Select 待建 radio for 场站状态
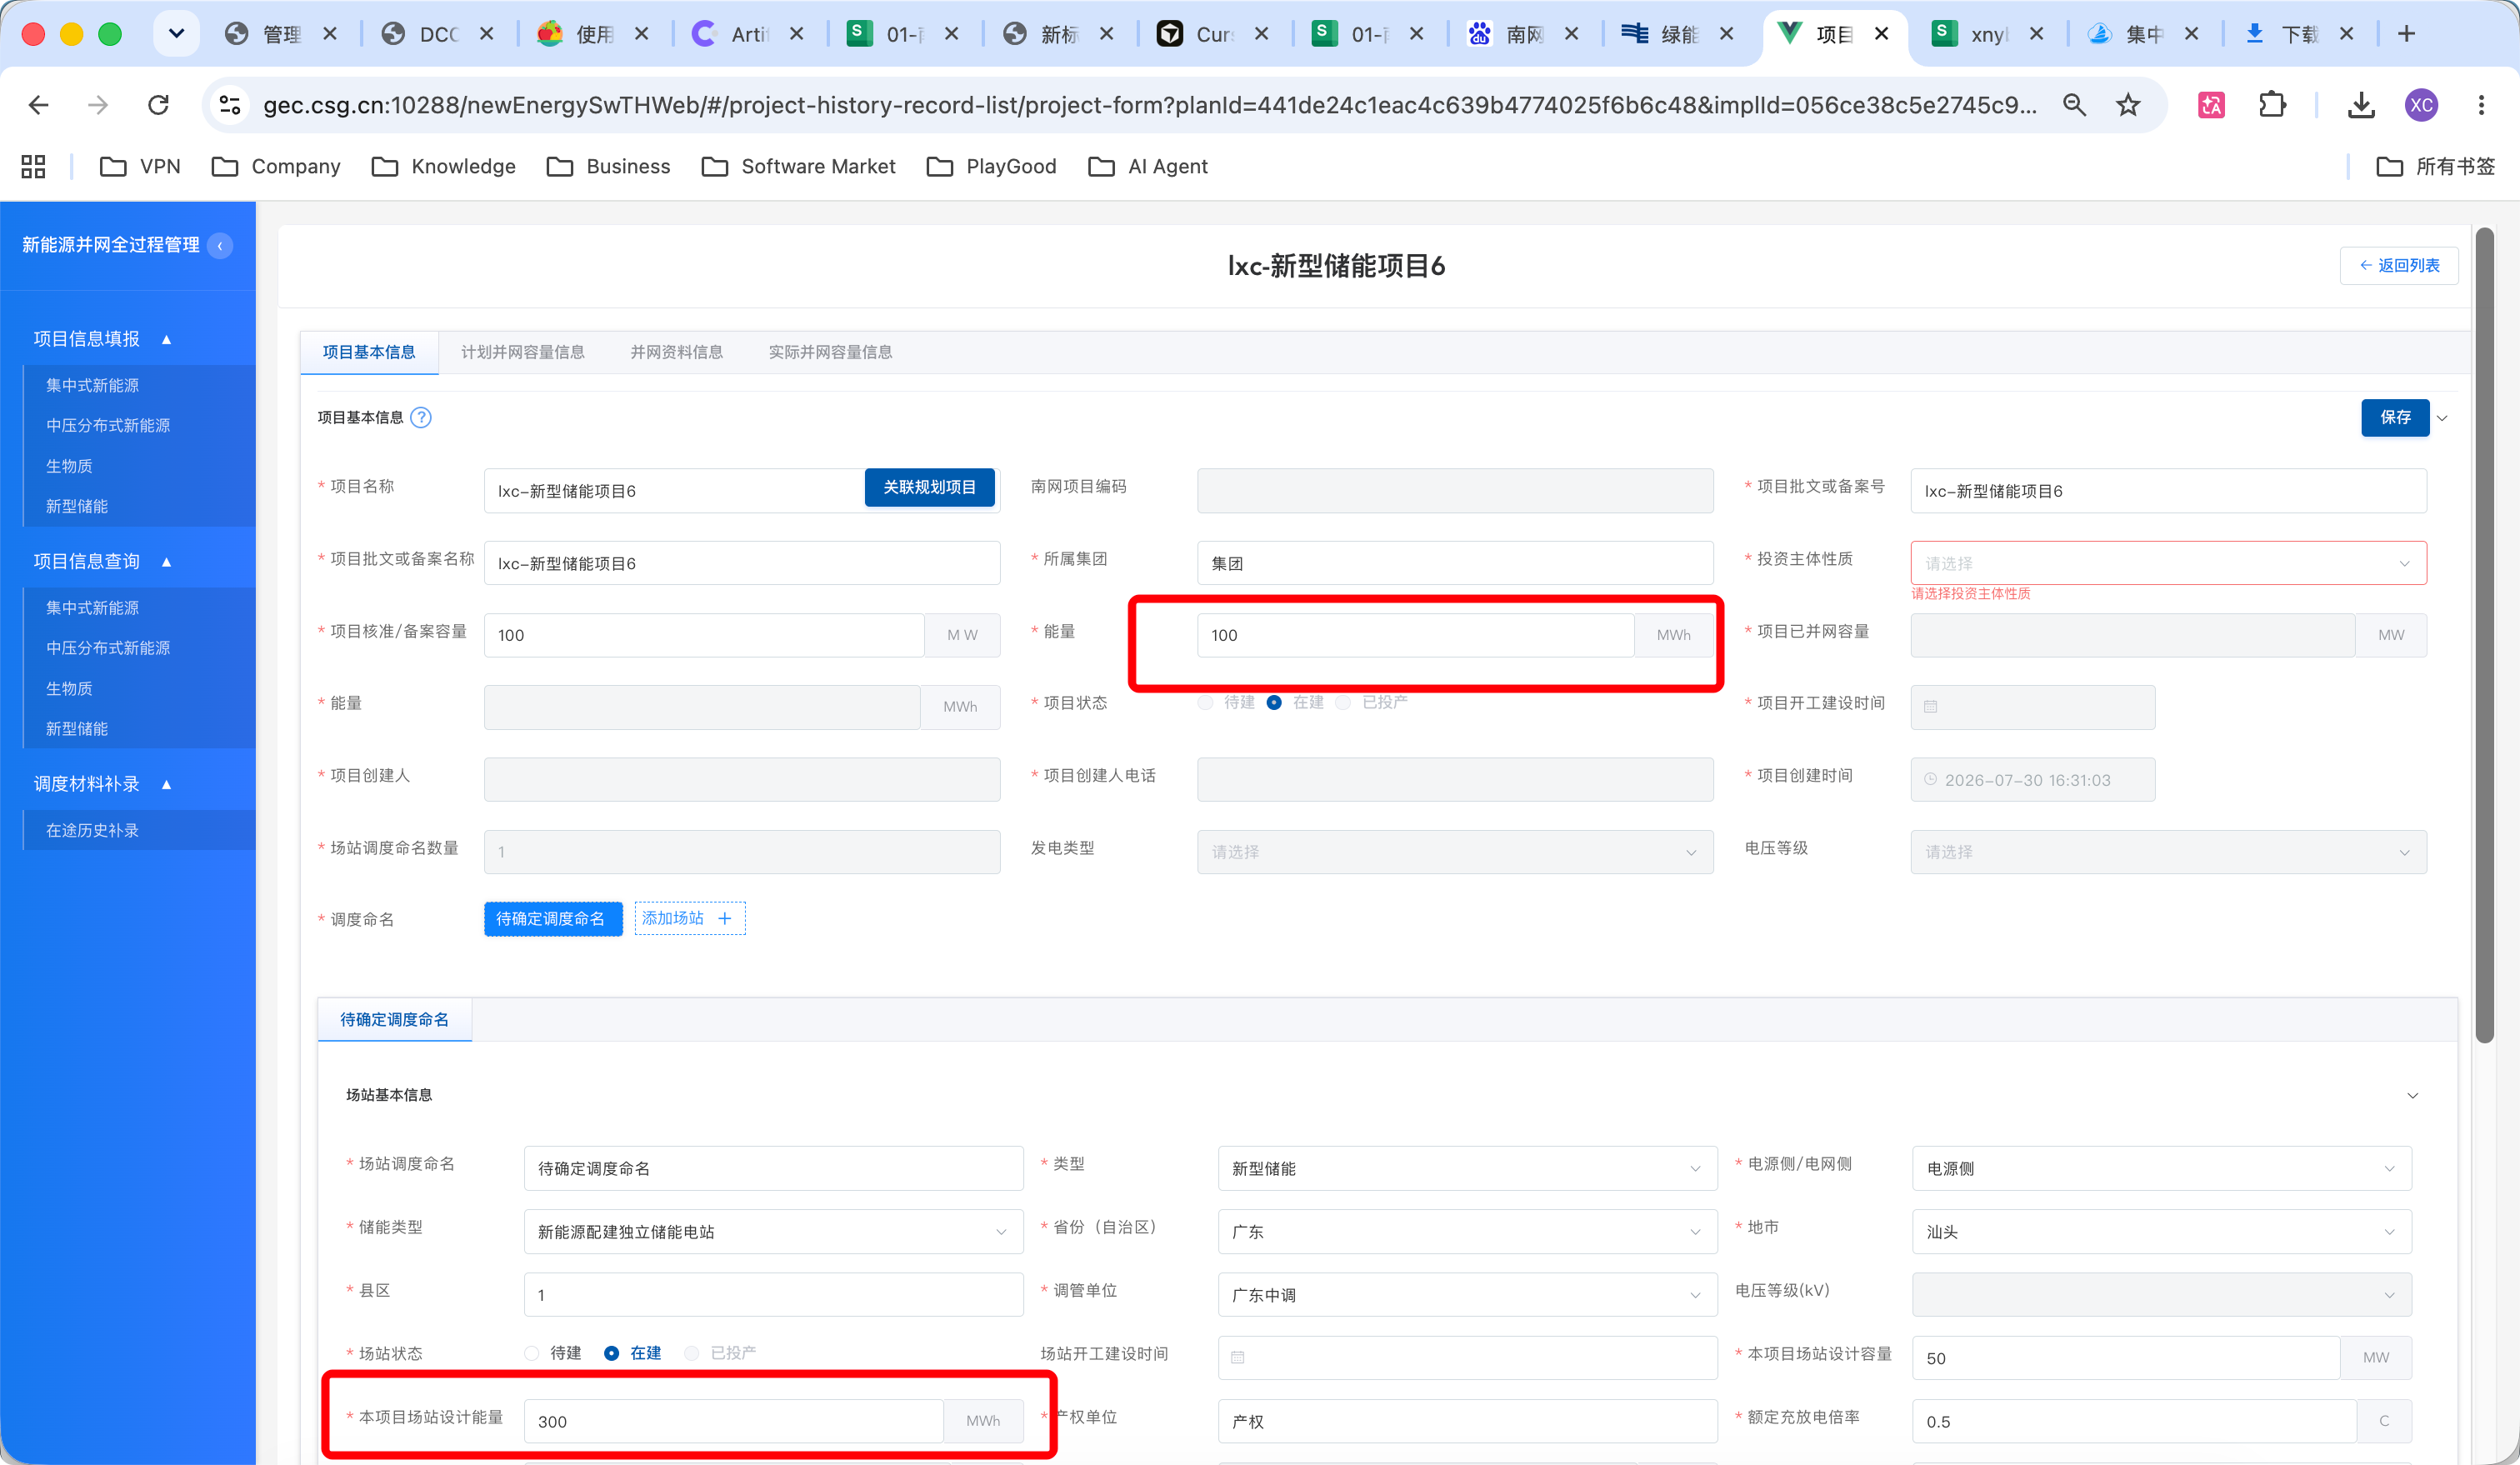The image size is (2520, 1465). 532,1353
